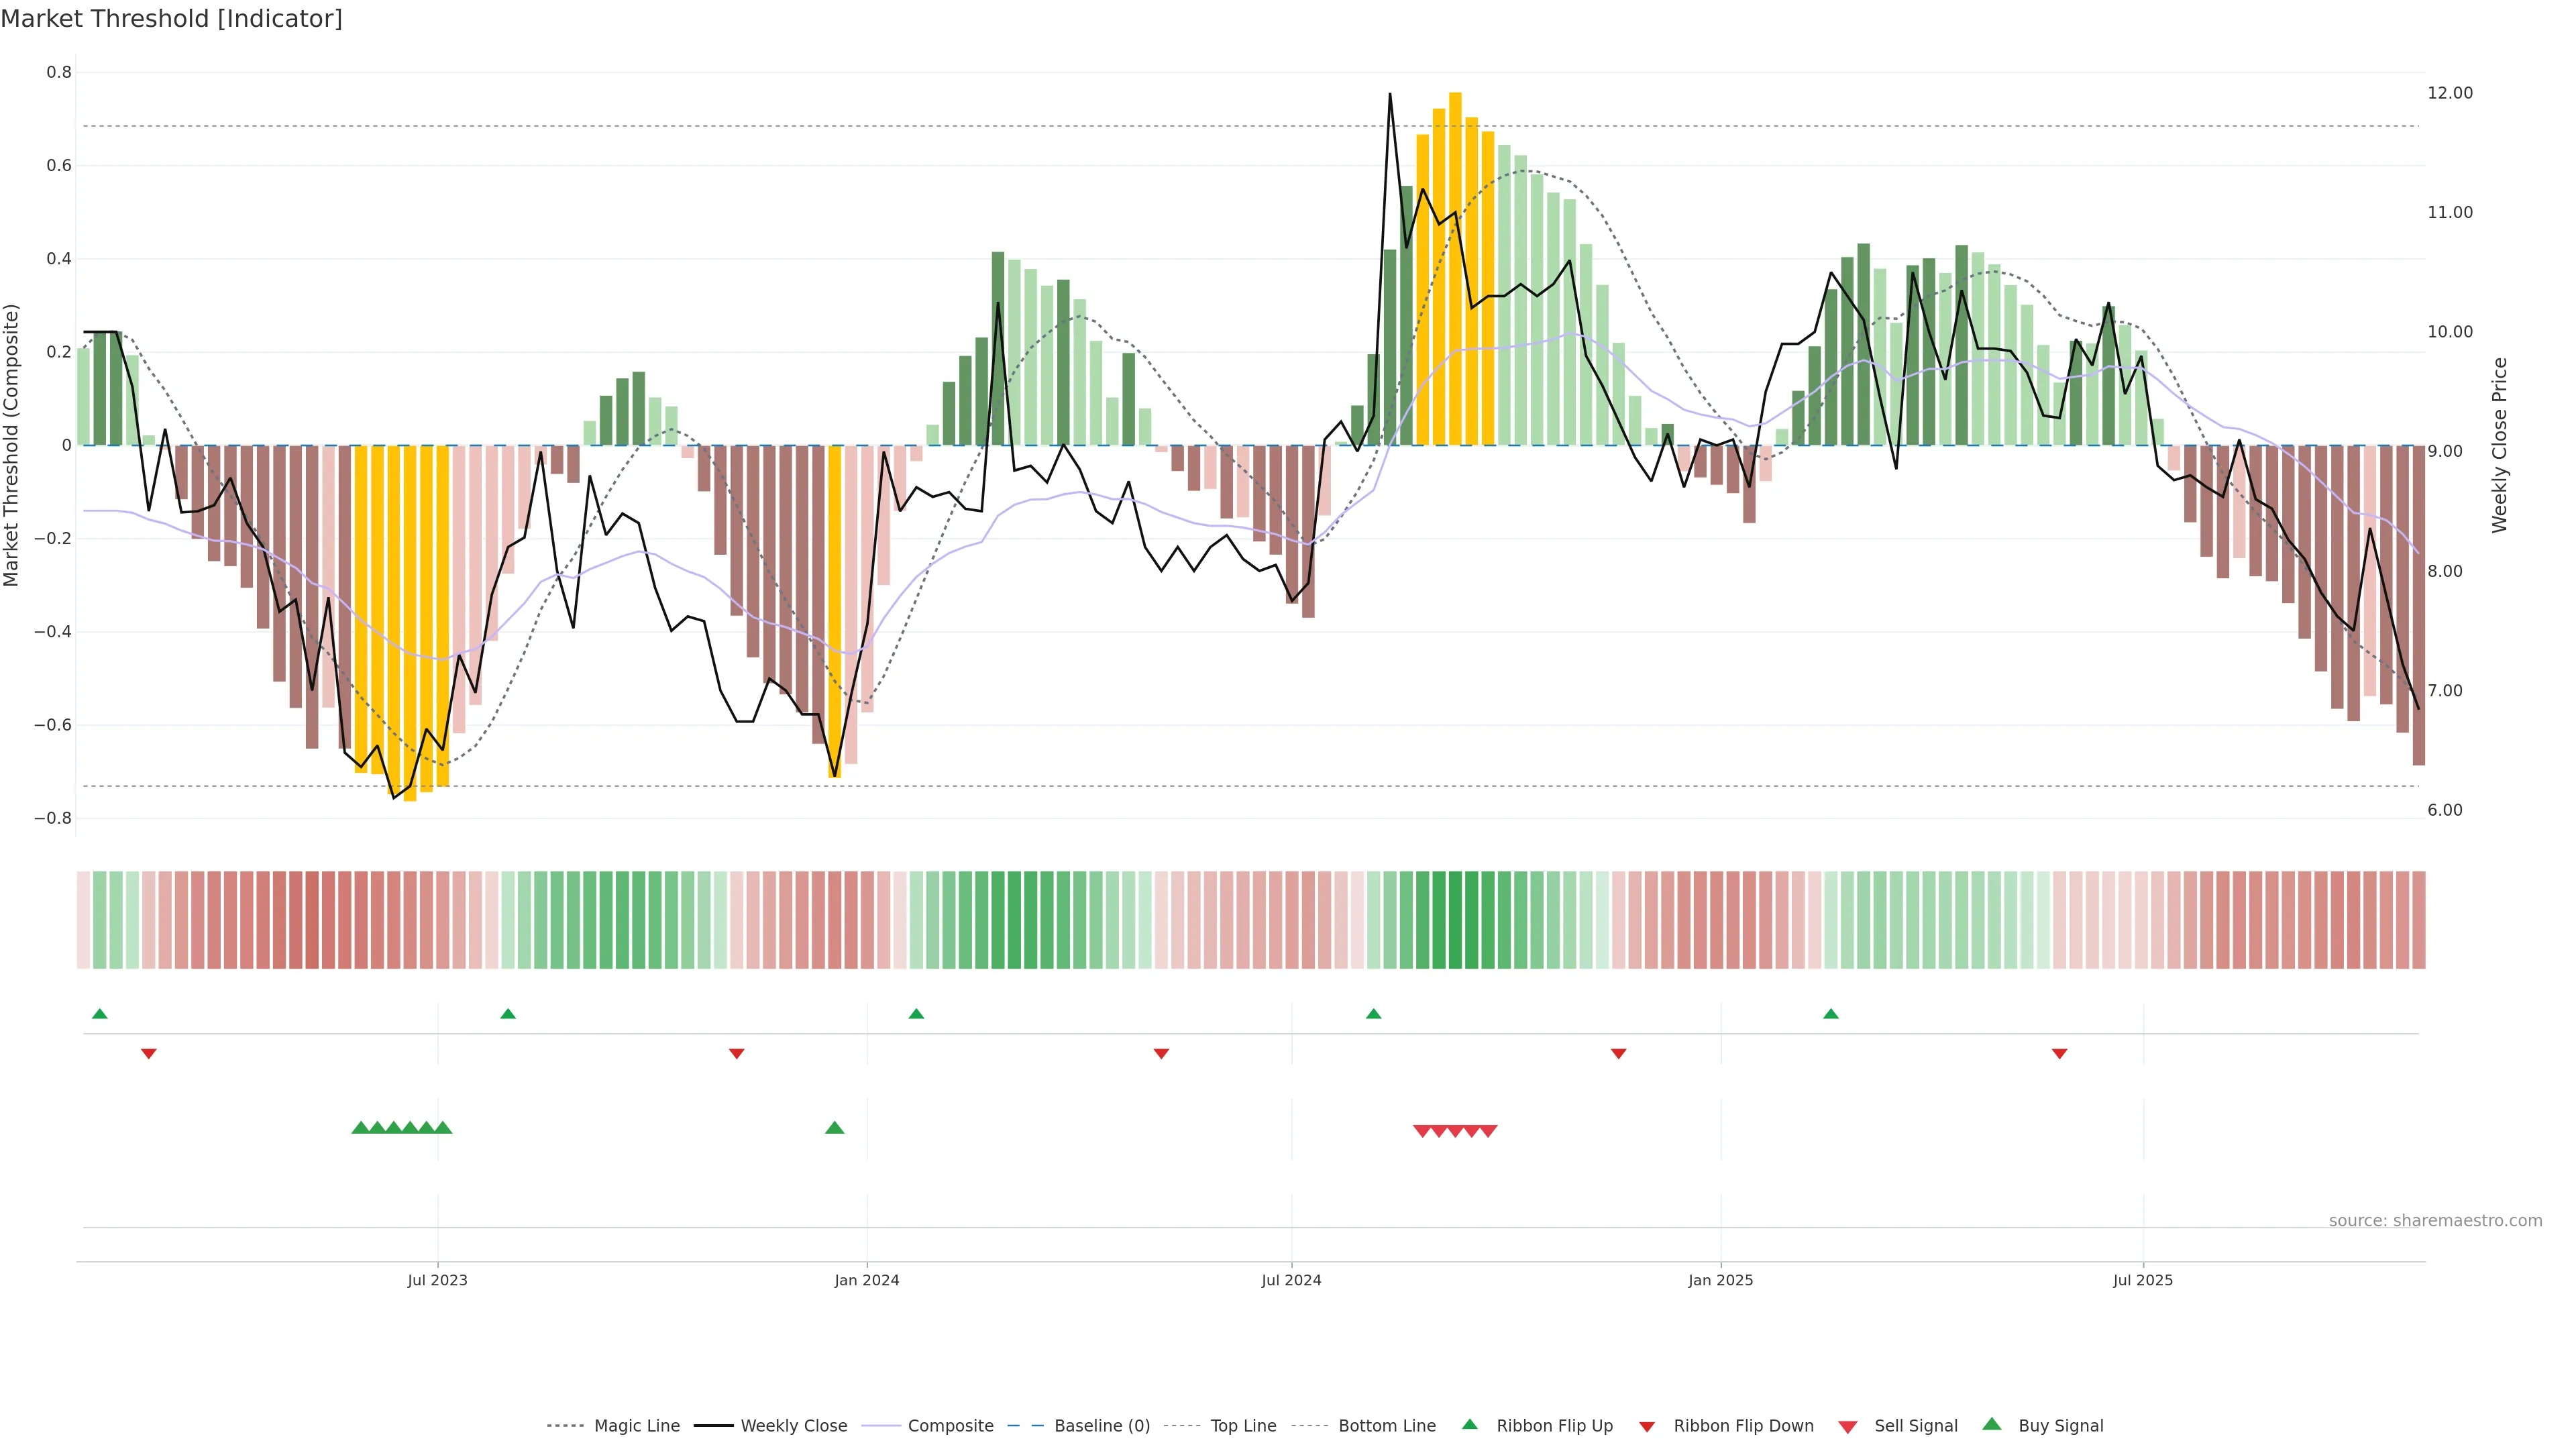The width and height of the screenshot is (2576, 1449).
Task: Click the Baseline (0) legend label
Action: tap(1102, 1426)
